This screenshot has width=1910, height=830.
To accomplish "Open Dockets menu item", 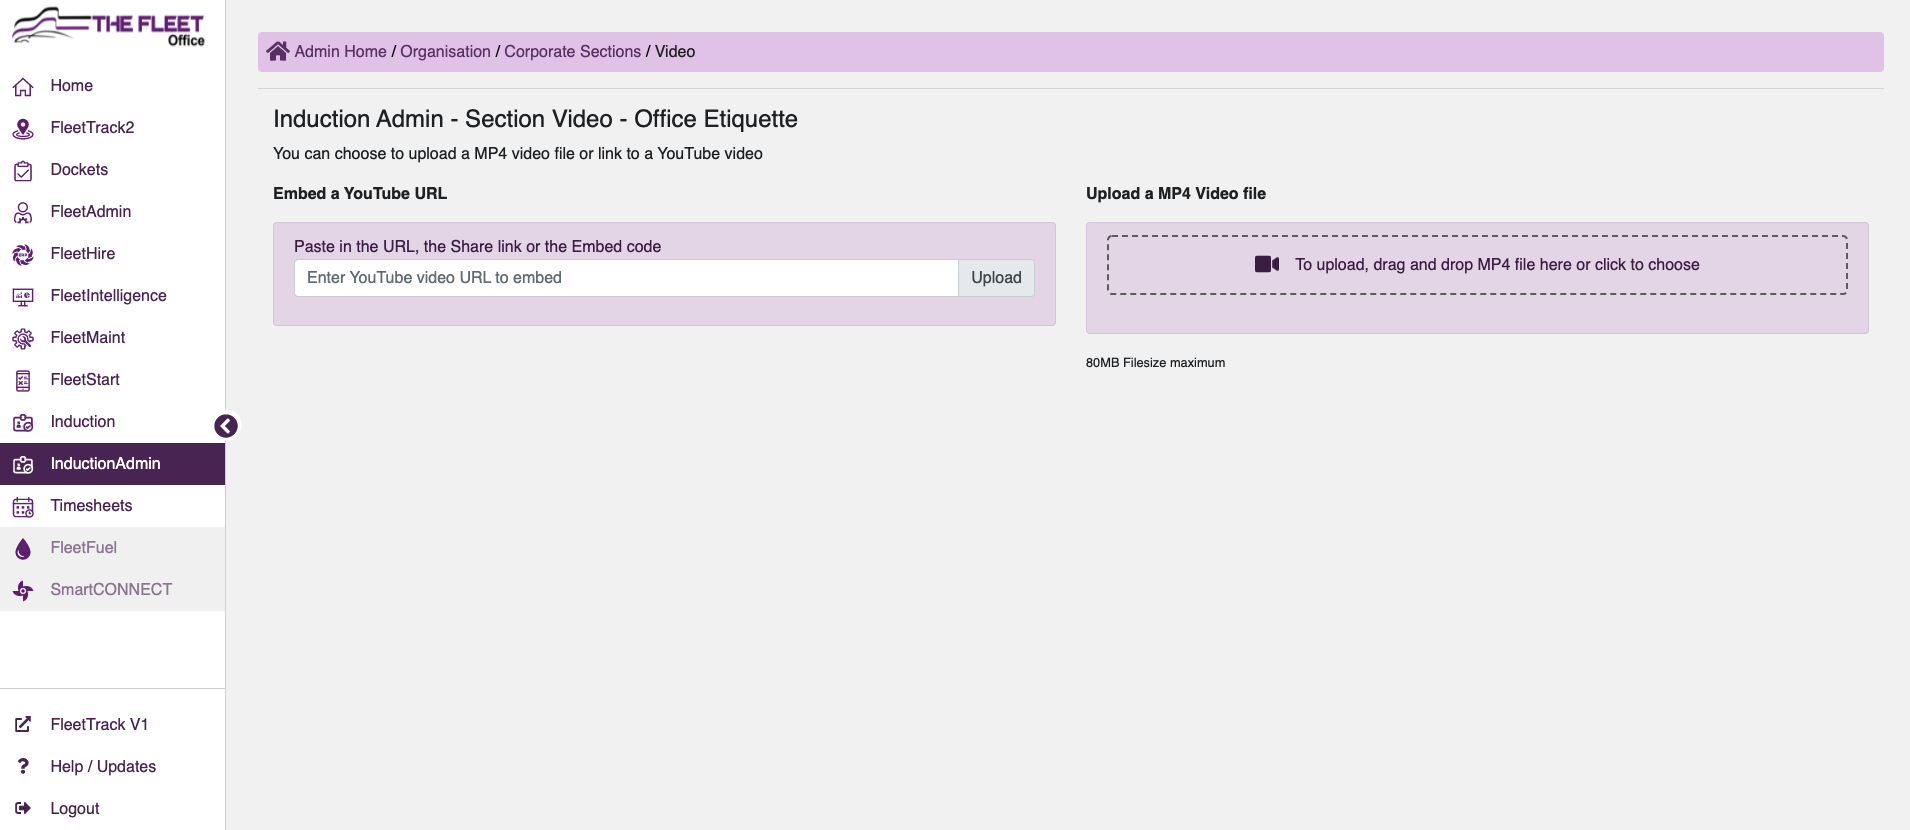I will pos(112,170).
